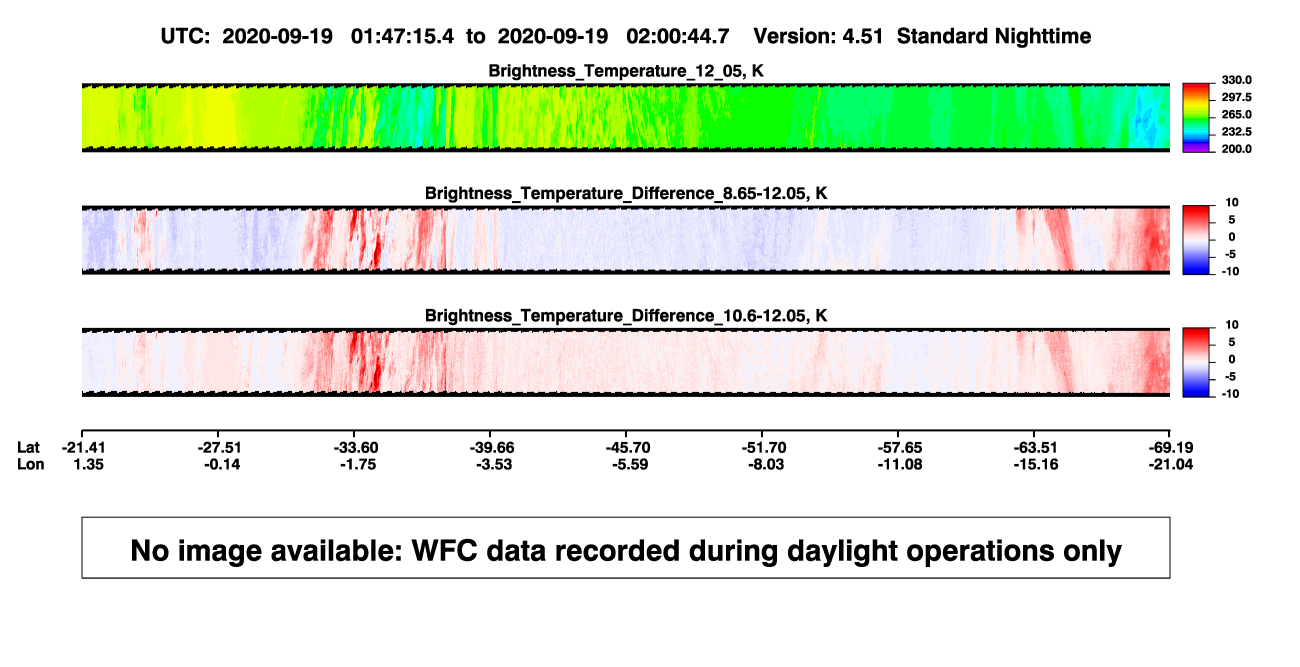Image resolution: width=1300 pixels, height=667 pixels.
Task: Click latitude value -51.70
Action: click(x=762, y=447)
